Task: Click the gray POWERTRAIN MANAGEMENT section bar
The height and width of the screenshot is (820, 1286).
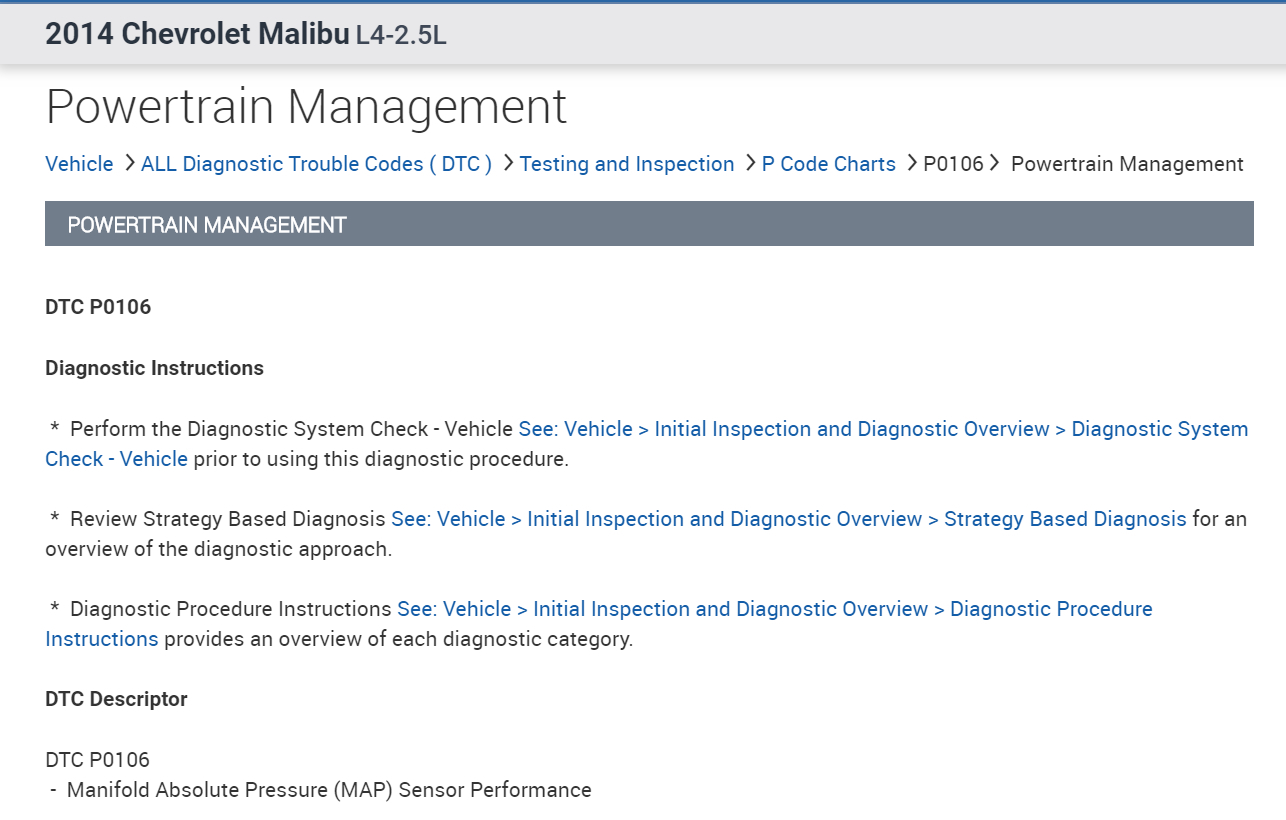Action: (x=649, y=224)
